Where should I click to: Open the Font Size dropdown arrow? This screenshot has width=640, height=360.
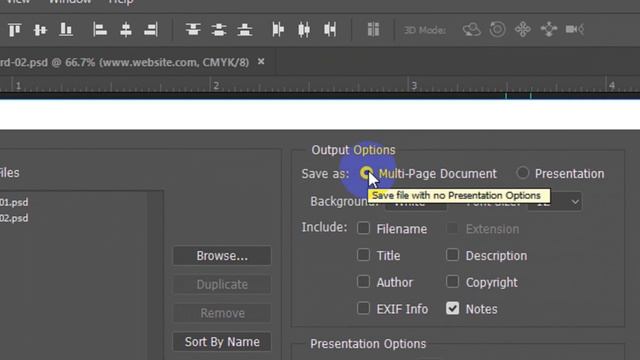574,202
